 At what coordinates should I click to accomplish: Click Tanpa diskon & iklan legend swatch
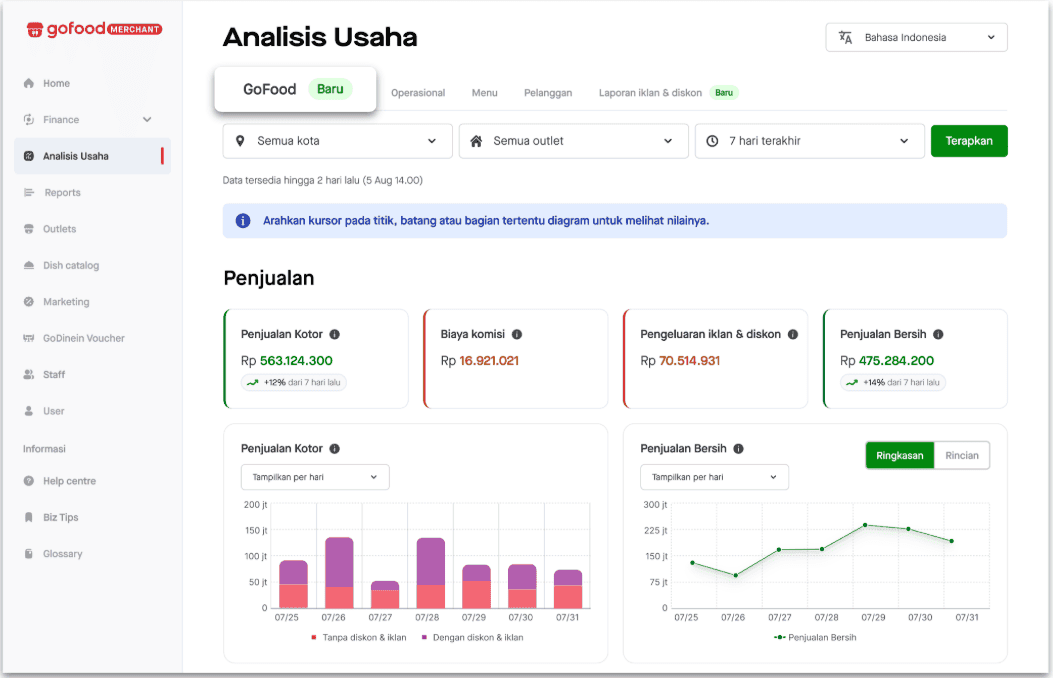tap(314, 638)
